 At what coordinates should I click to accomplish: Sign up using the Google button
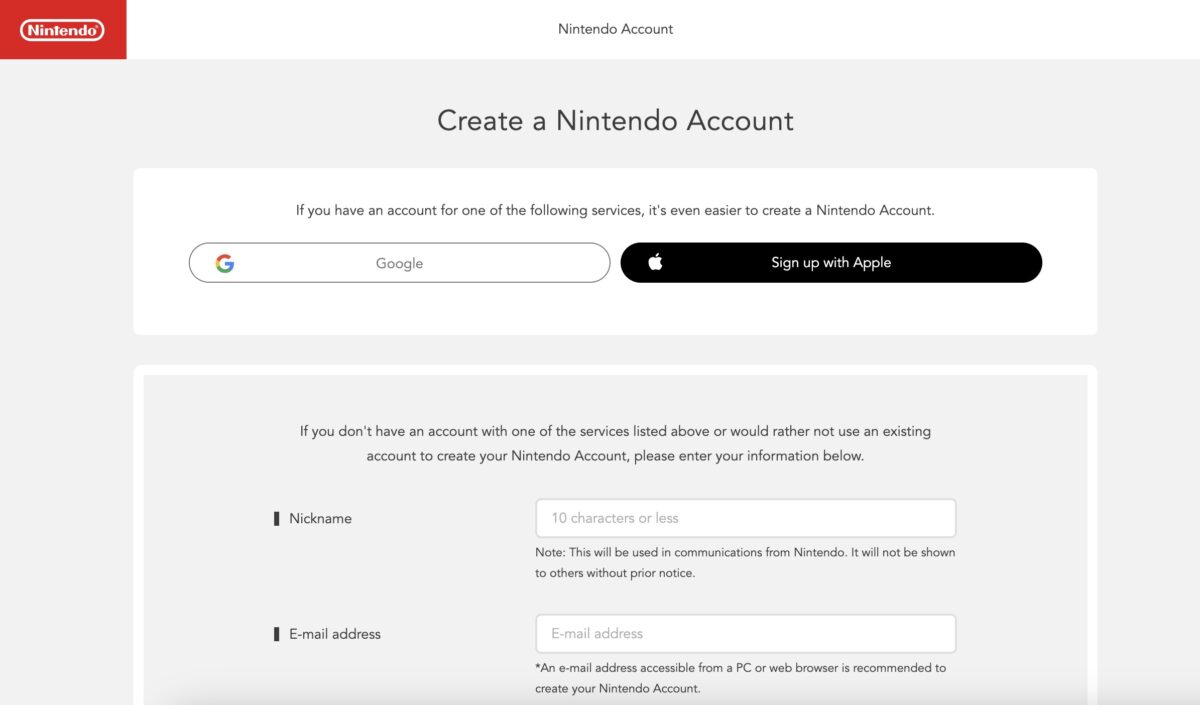click(x=399, y=263)
